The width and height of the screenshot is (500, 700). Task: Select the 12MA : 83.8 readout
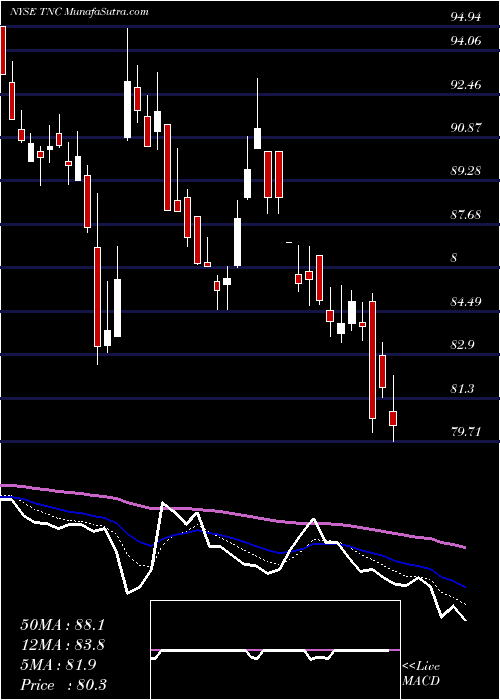tap(63, 645)
